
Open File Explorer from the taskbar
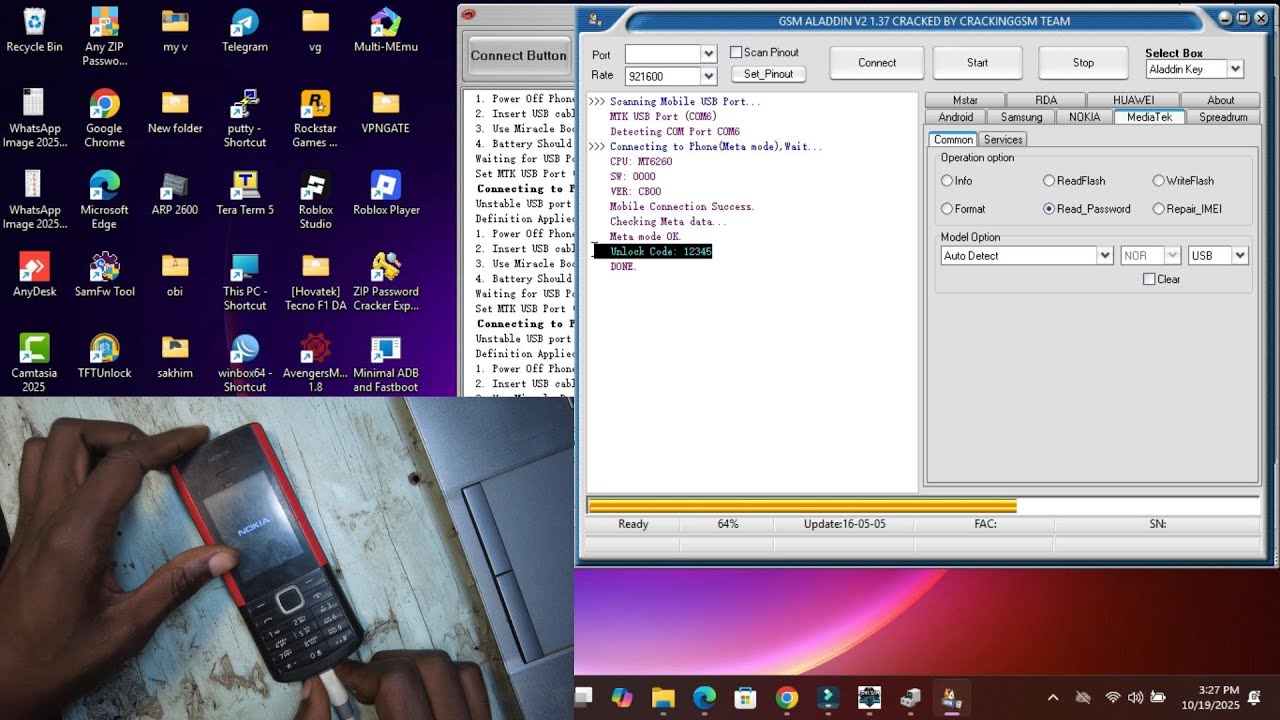pos(663,698)
